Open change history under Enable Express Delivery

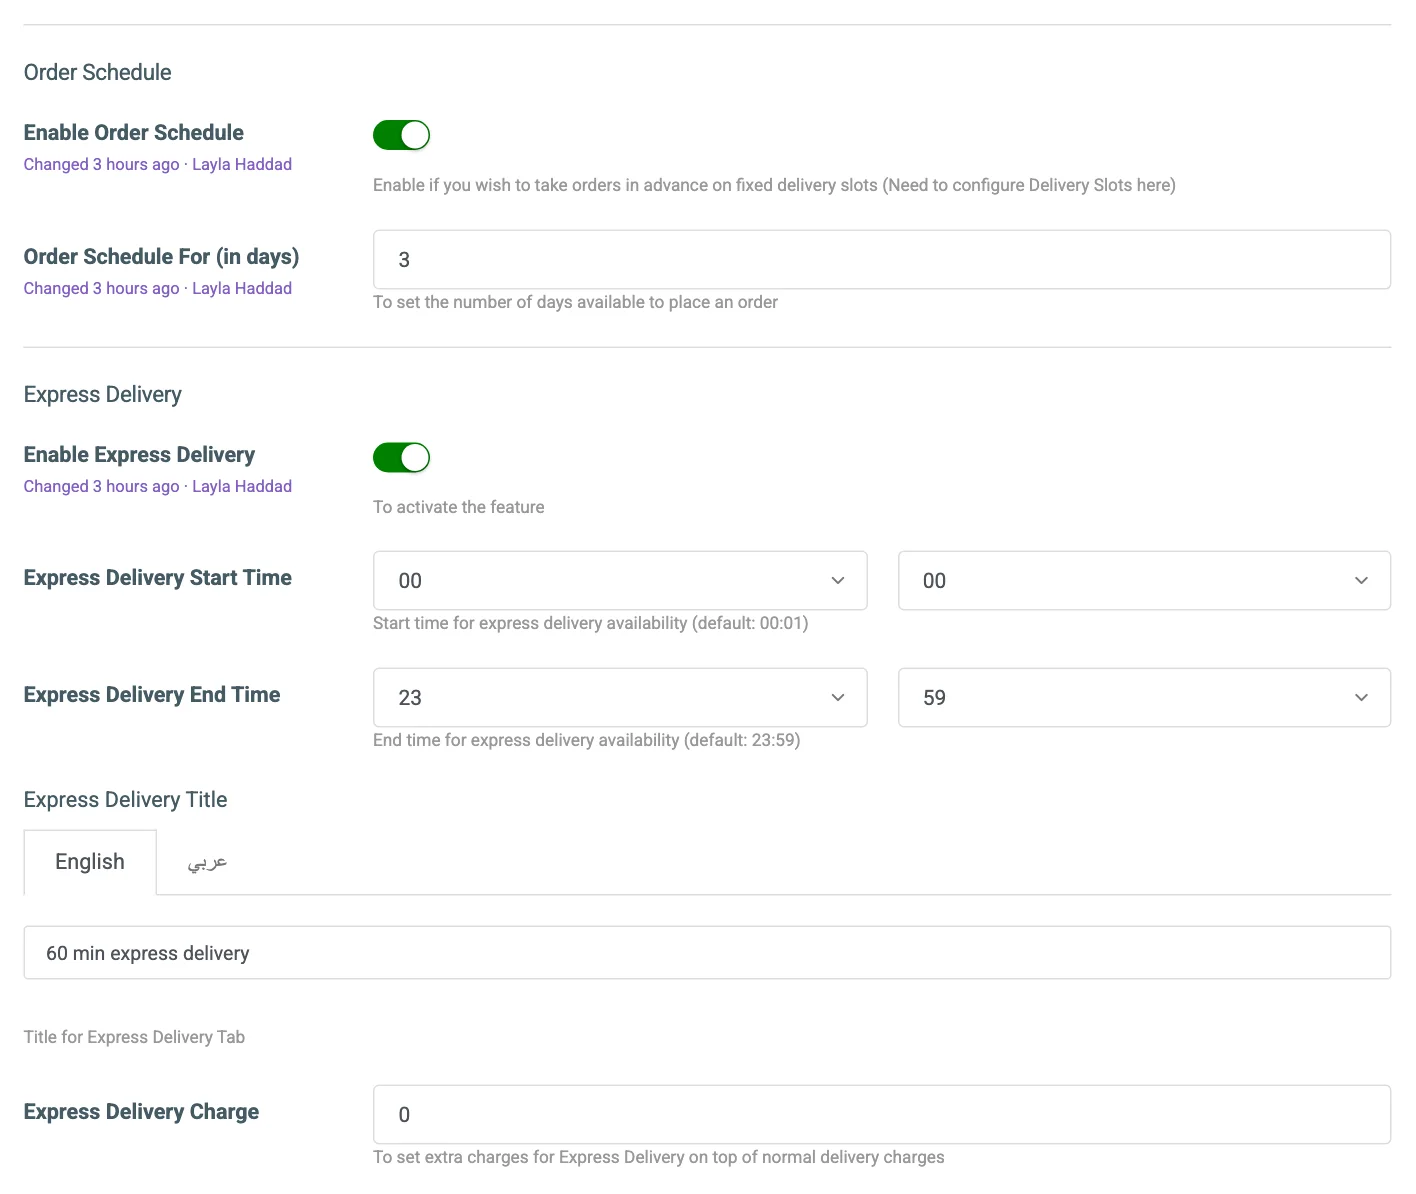click(x=158, y=486)
